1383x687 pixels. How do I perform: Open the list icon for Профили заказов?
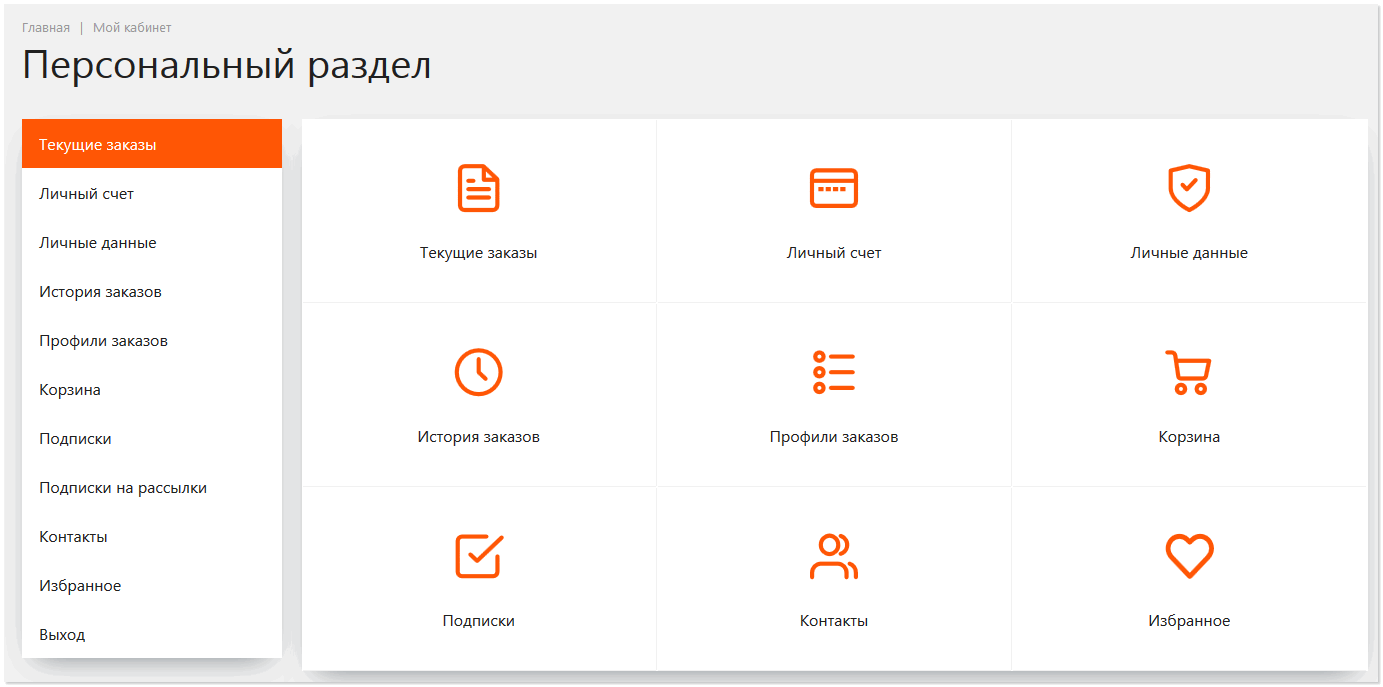coord(834,372)
